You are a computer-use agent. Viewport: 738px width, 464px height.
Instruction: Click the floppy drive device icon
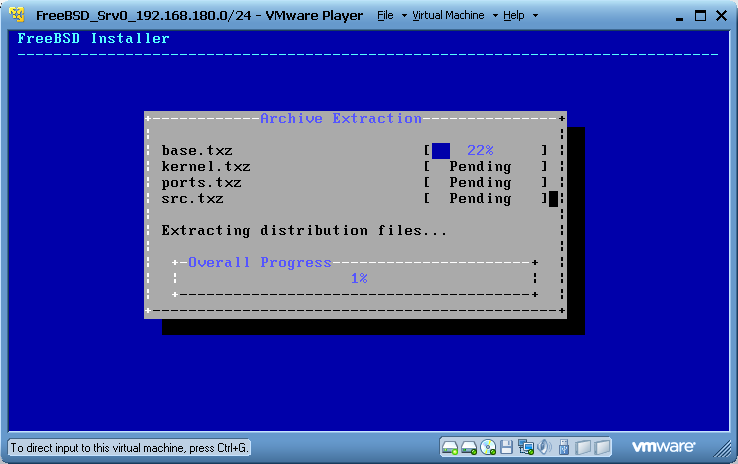[506, 447]
